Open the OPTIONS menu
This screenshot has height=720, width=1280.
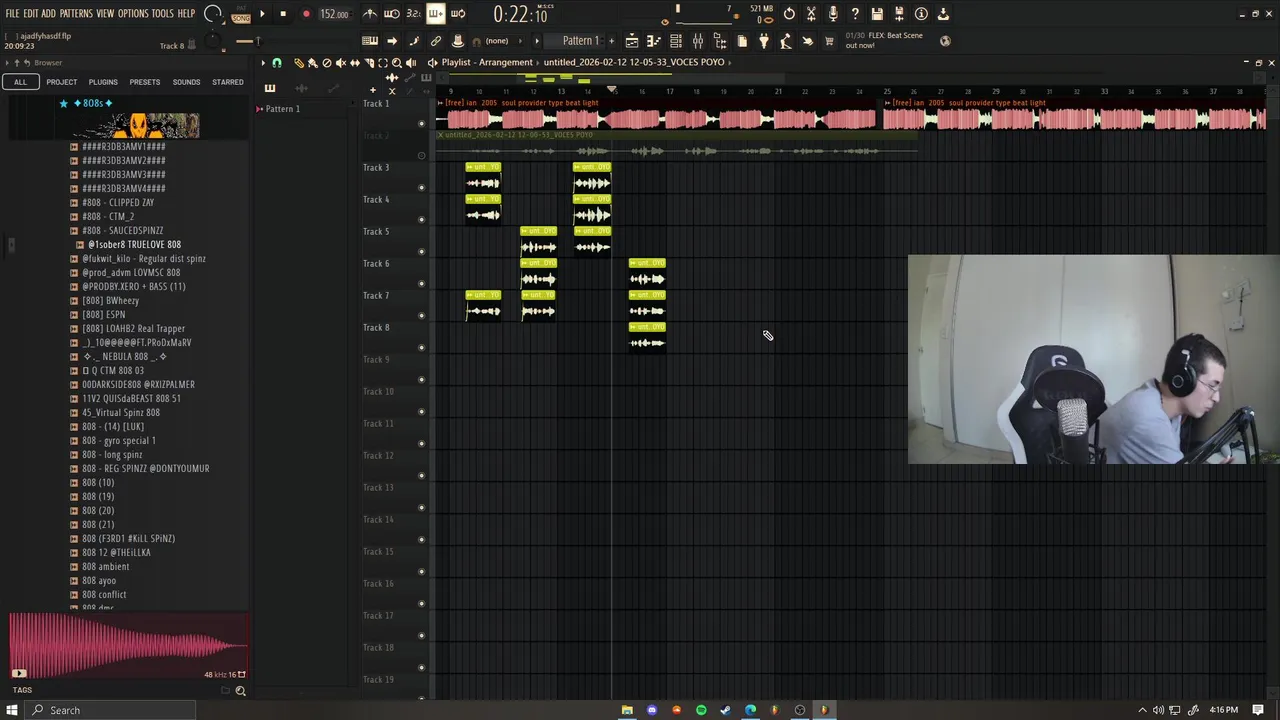coord(133,14)
